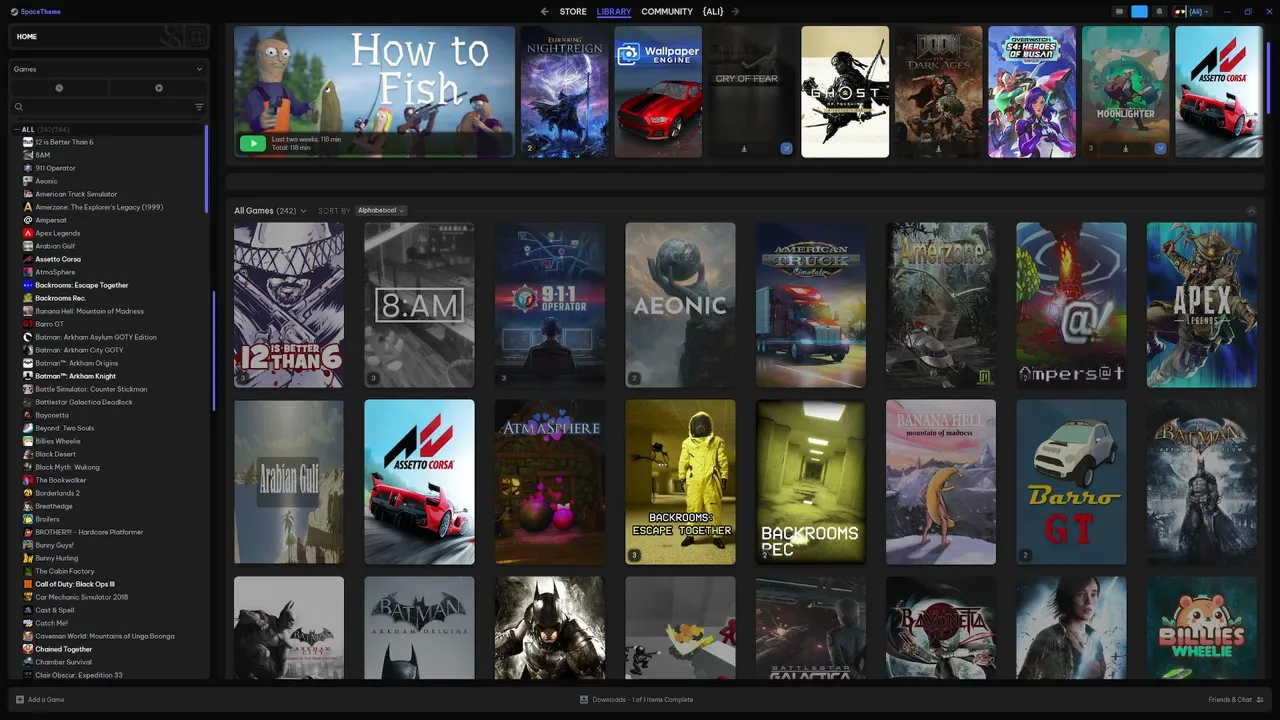Go forward with the arrow after {ALI}

tap(735, 12)
